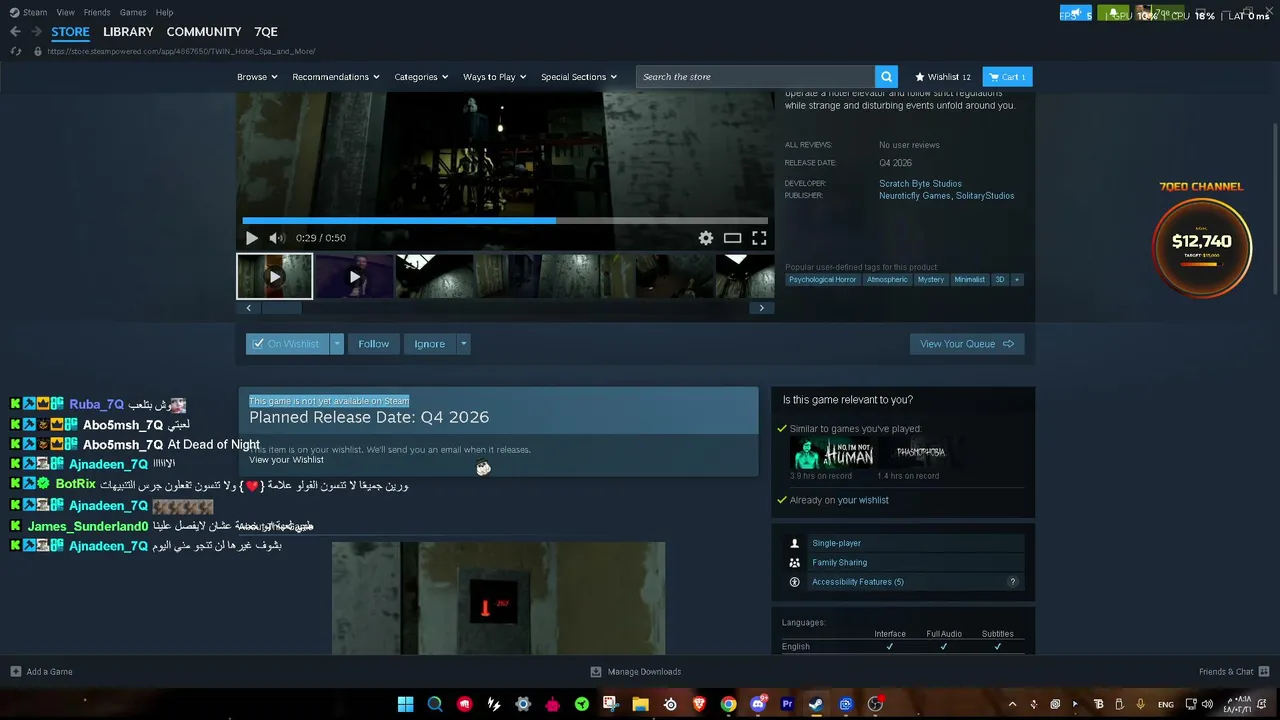Open No, I'm Not Human game capsule

click(832, 453)
